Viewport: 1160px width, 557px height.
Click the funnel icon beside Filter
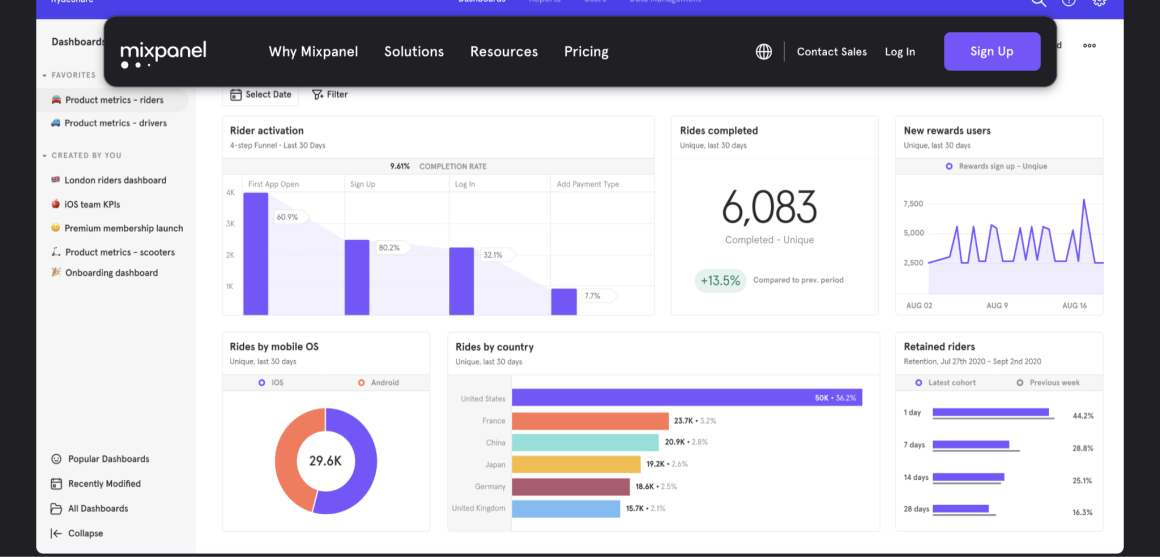(x=317, y=95)
